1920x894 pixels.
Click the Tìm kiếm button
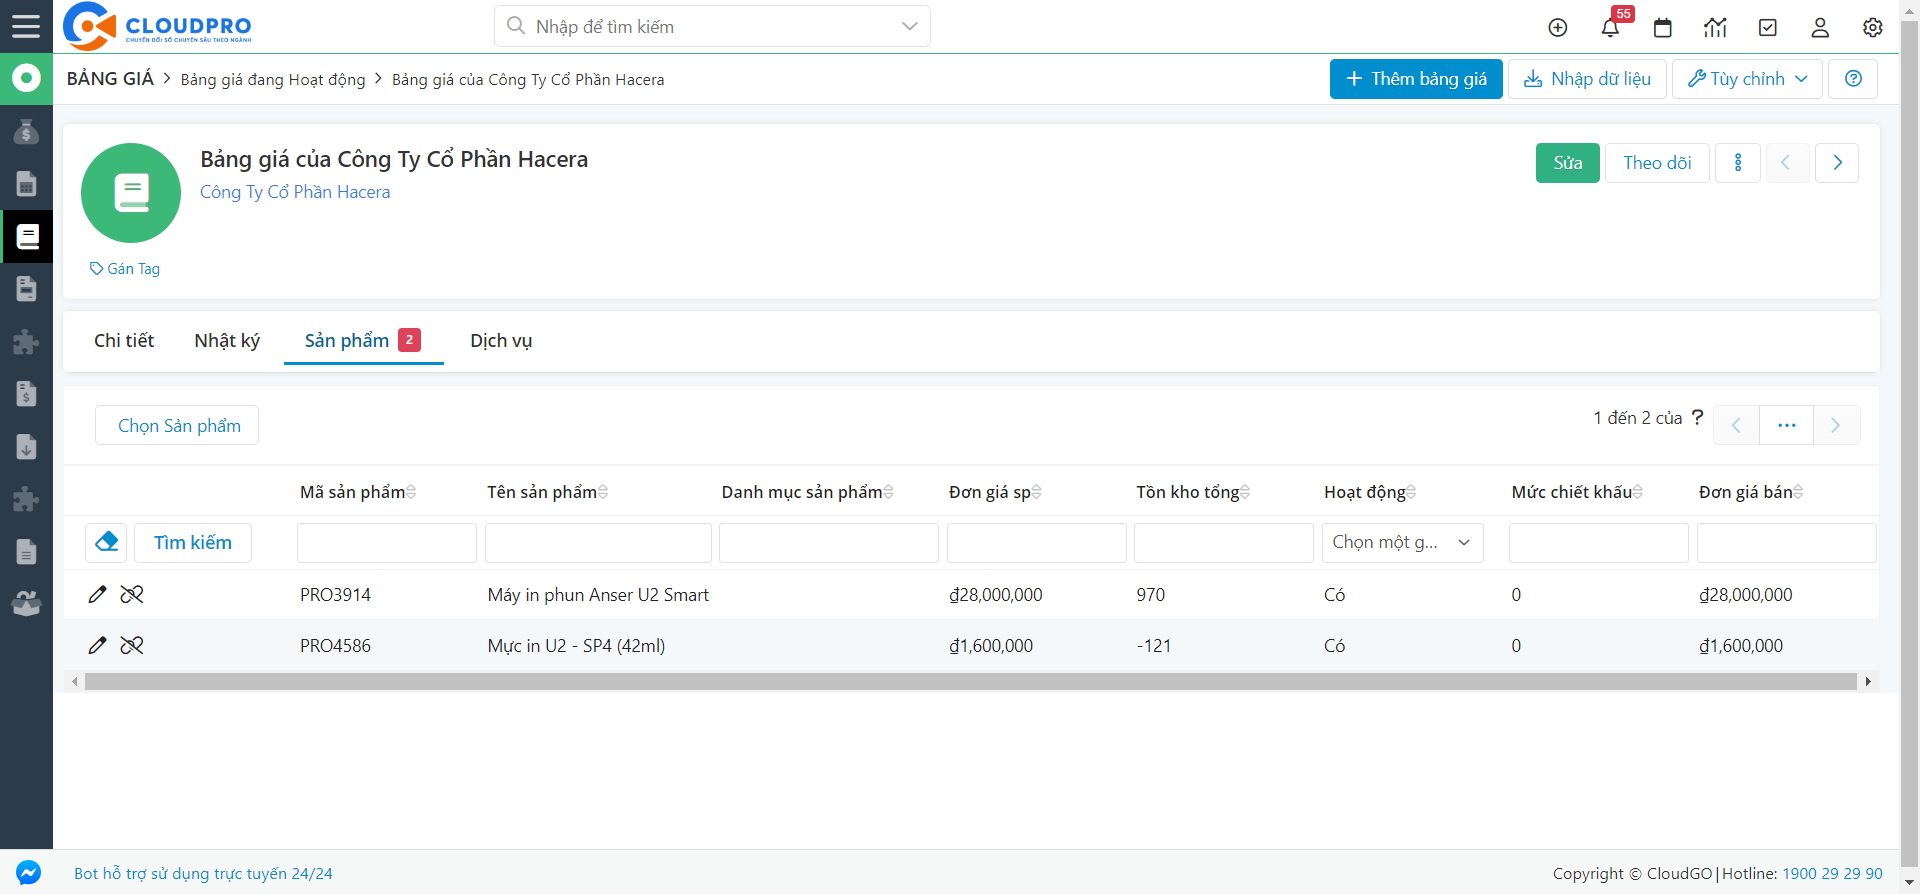pyautogui.click(x=193, y=542)
